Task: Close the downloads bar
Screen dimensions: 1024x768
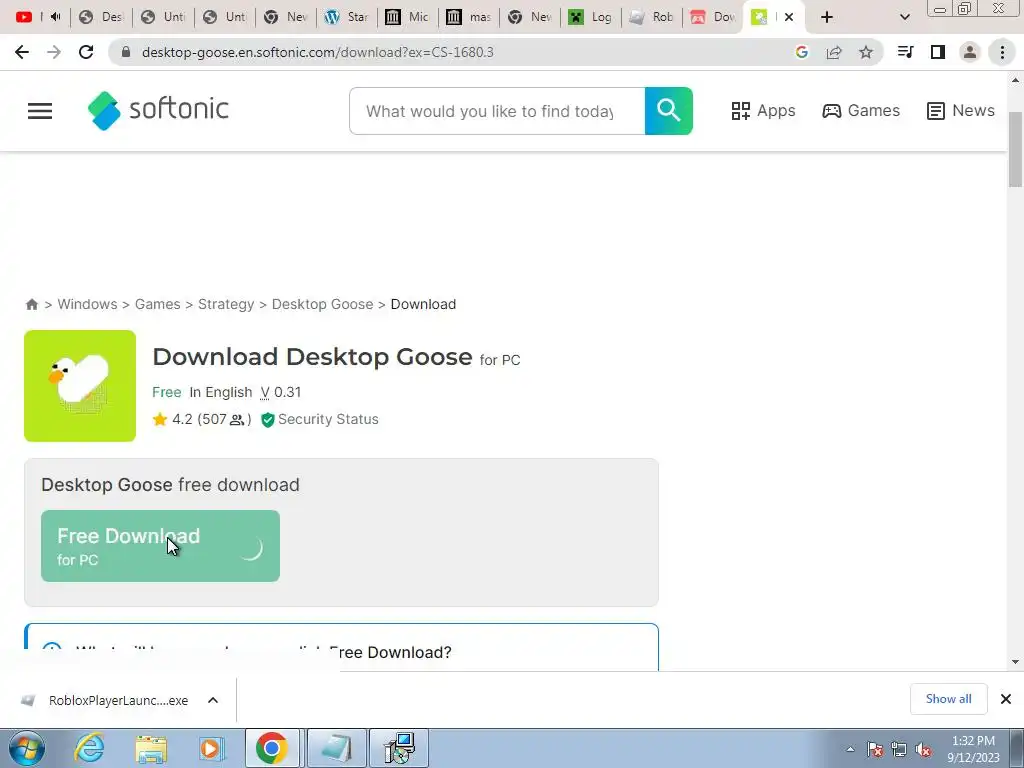Action: pyautogui.click(x=1006, y=699)
